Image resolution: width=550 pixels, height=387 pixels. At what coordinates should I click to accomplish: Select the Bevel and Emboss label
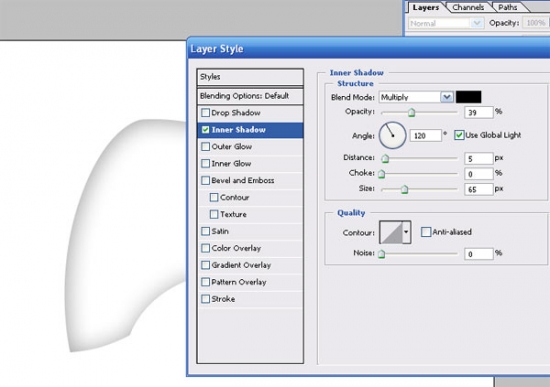point(243,180)
